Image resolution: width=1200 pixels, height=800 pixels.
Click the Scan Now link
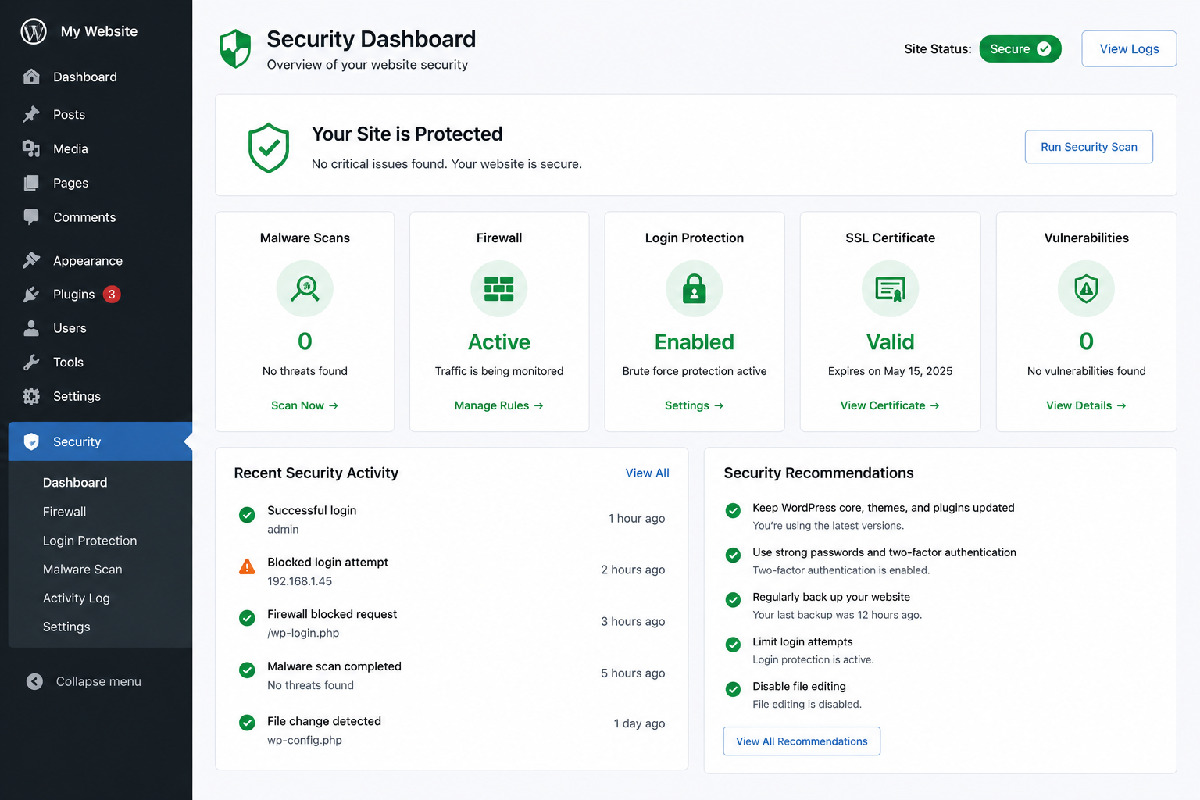coord(305,406)
